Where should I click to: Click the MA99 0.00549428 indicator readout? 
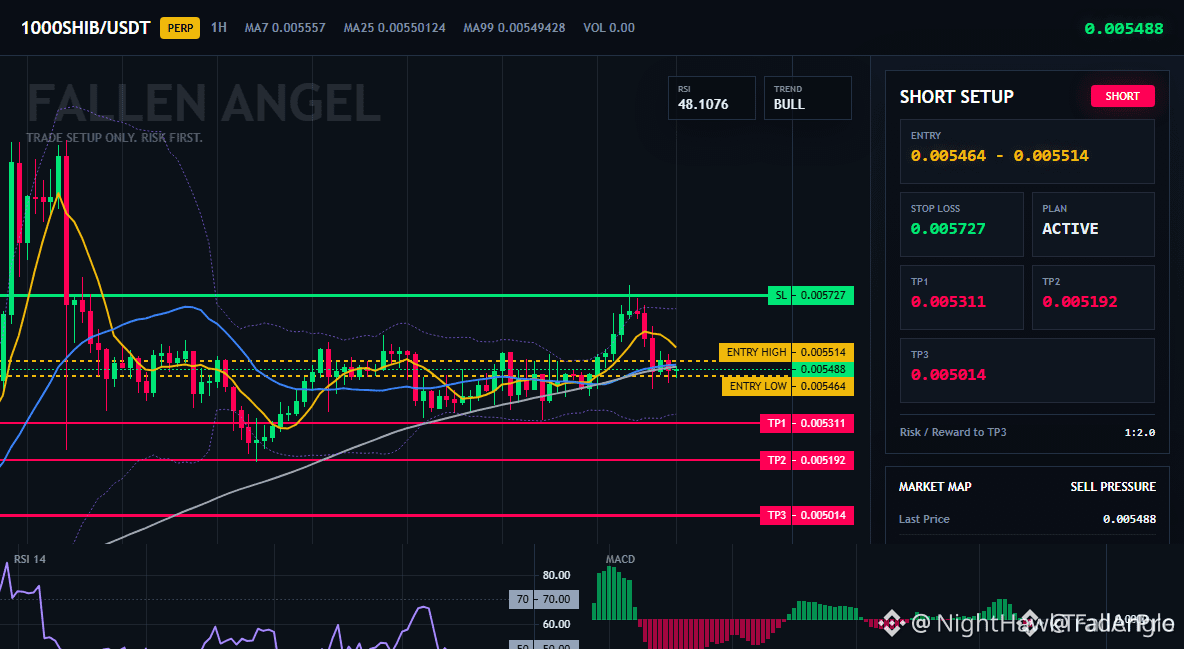point(514,28)
